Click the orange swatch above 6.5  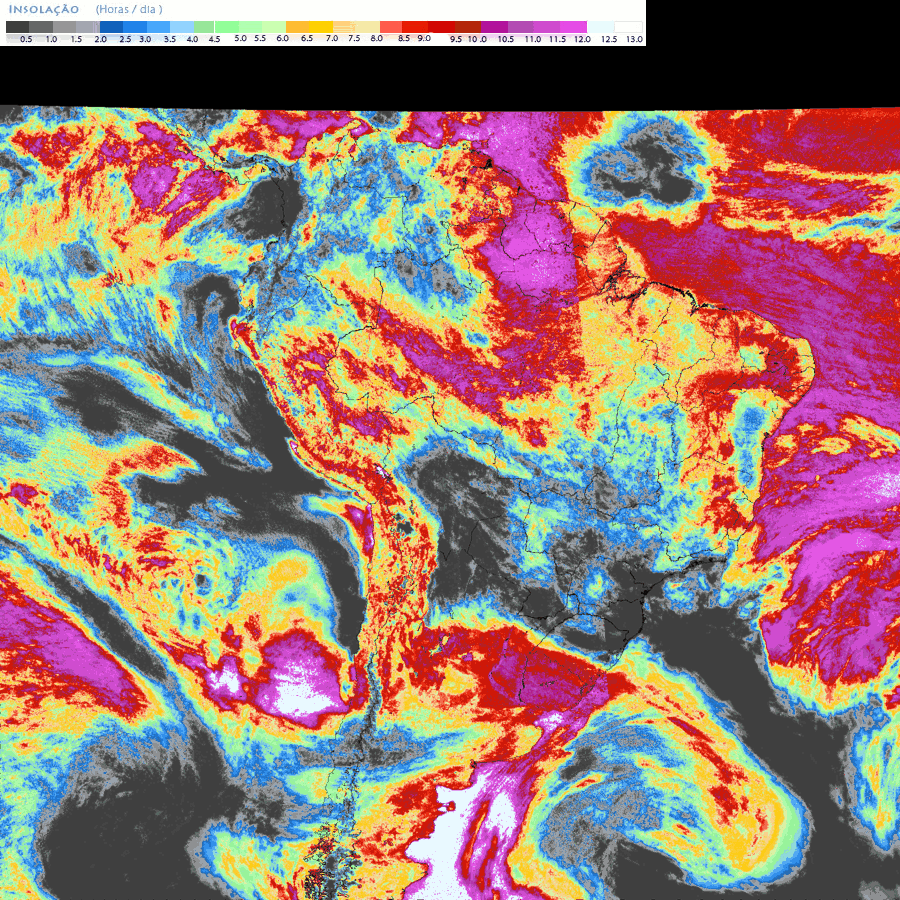[298, 27]
